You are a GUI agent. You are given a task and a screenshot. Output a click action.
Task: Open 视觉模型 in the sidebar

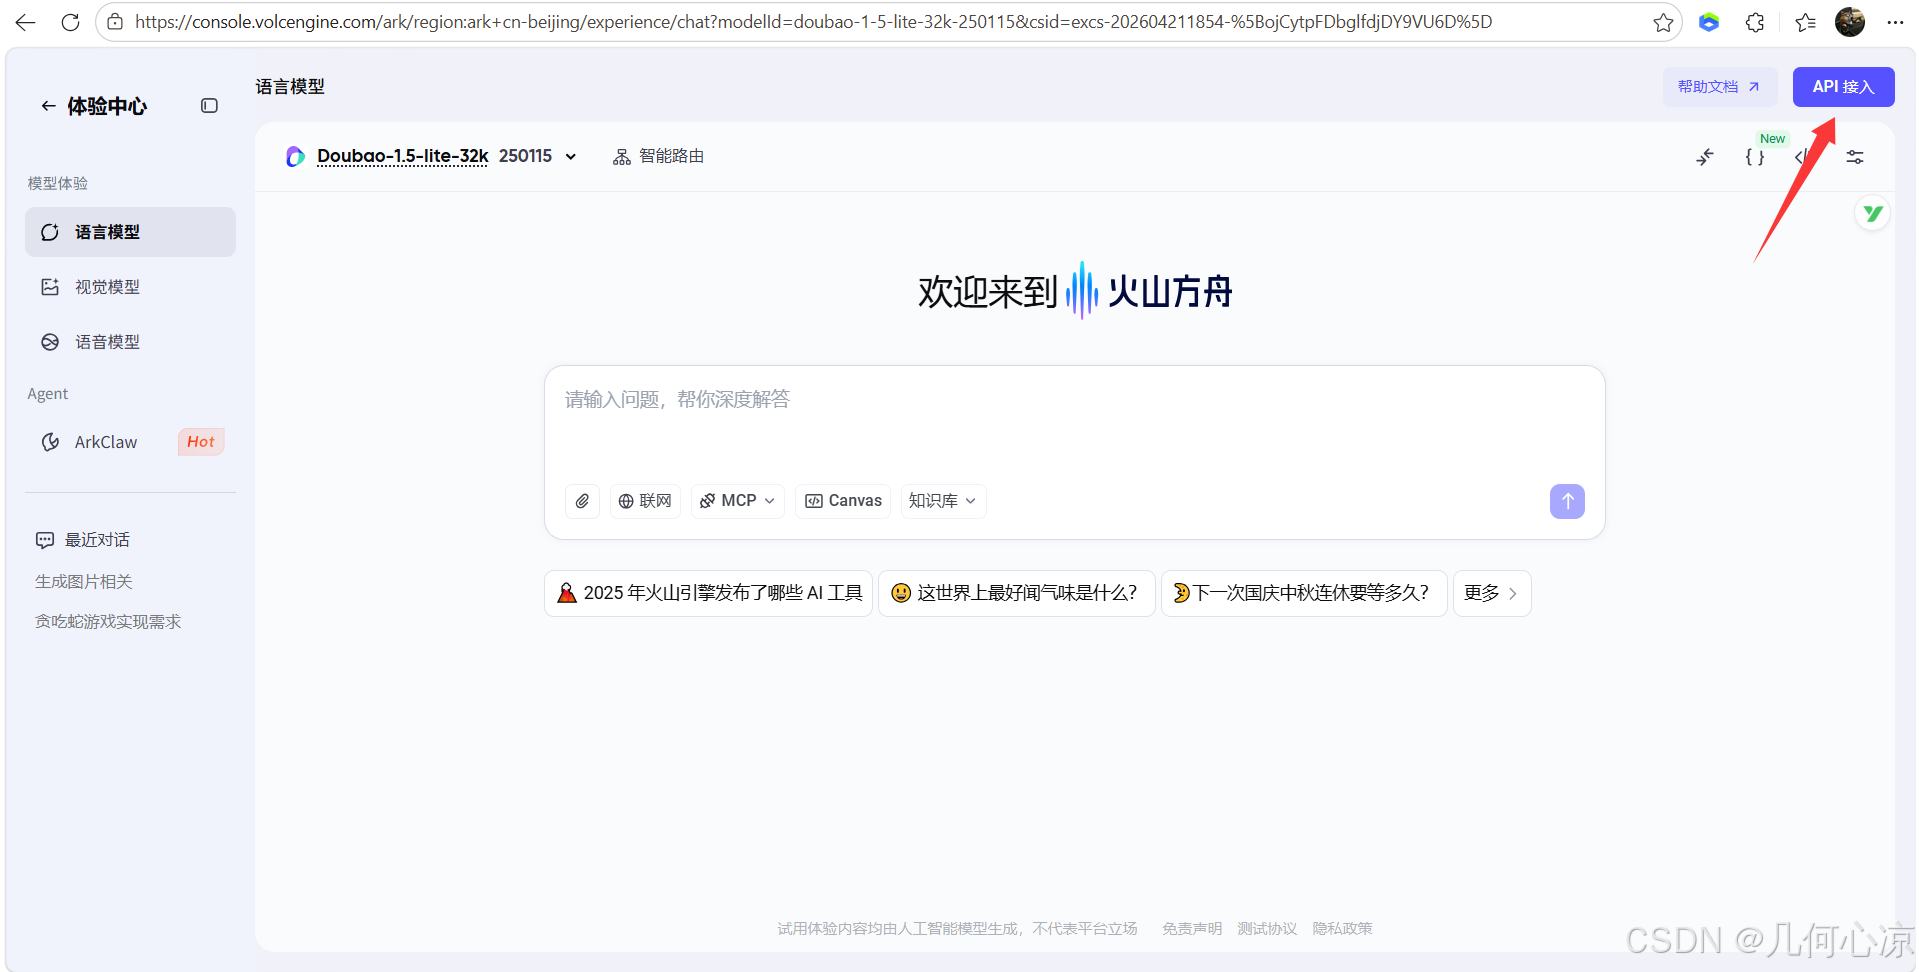click(130, 287)
